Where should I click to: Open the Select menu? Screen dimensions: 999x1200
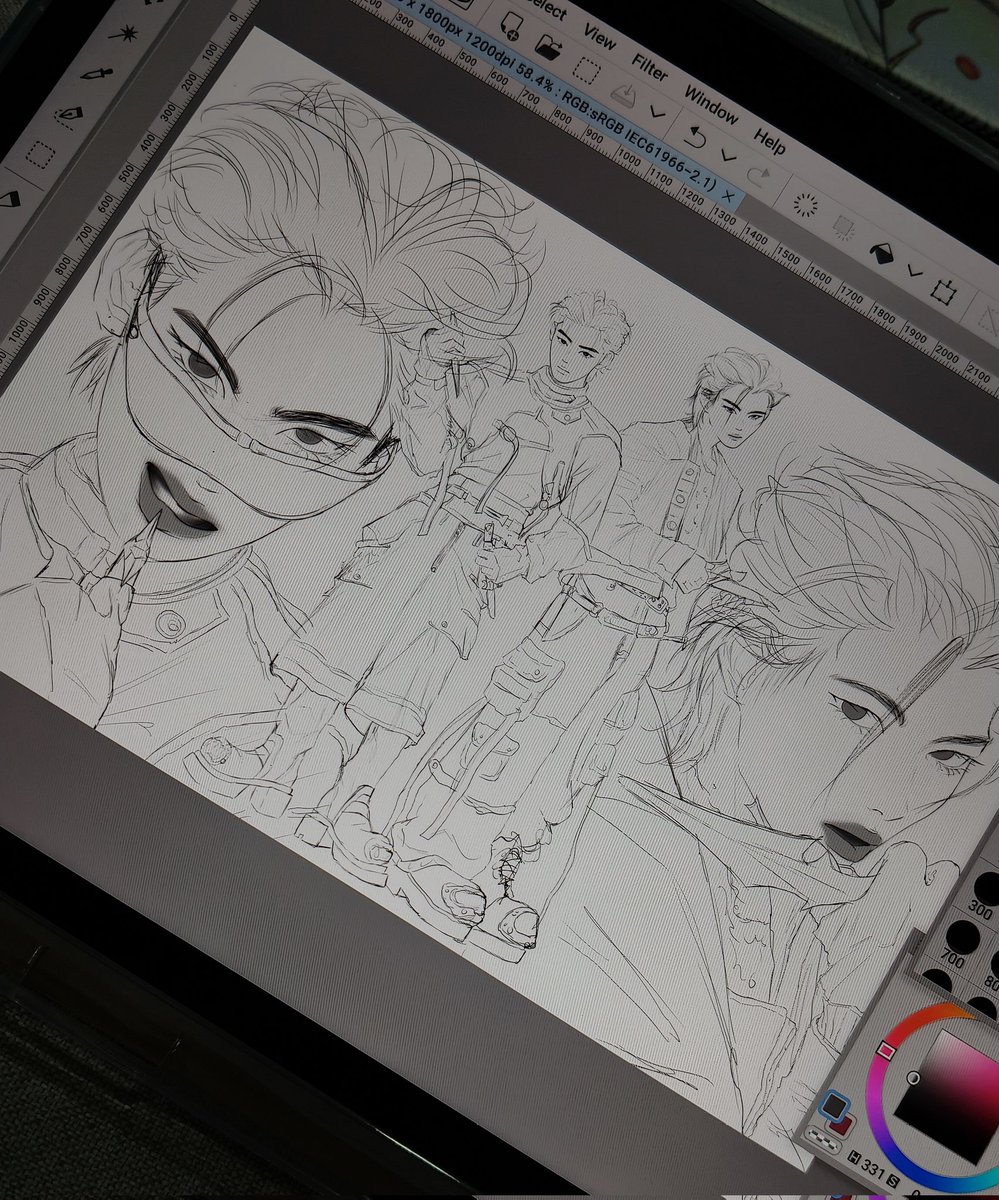click(x=544, y=8)
